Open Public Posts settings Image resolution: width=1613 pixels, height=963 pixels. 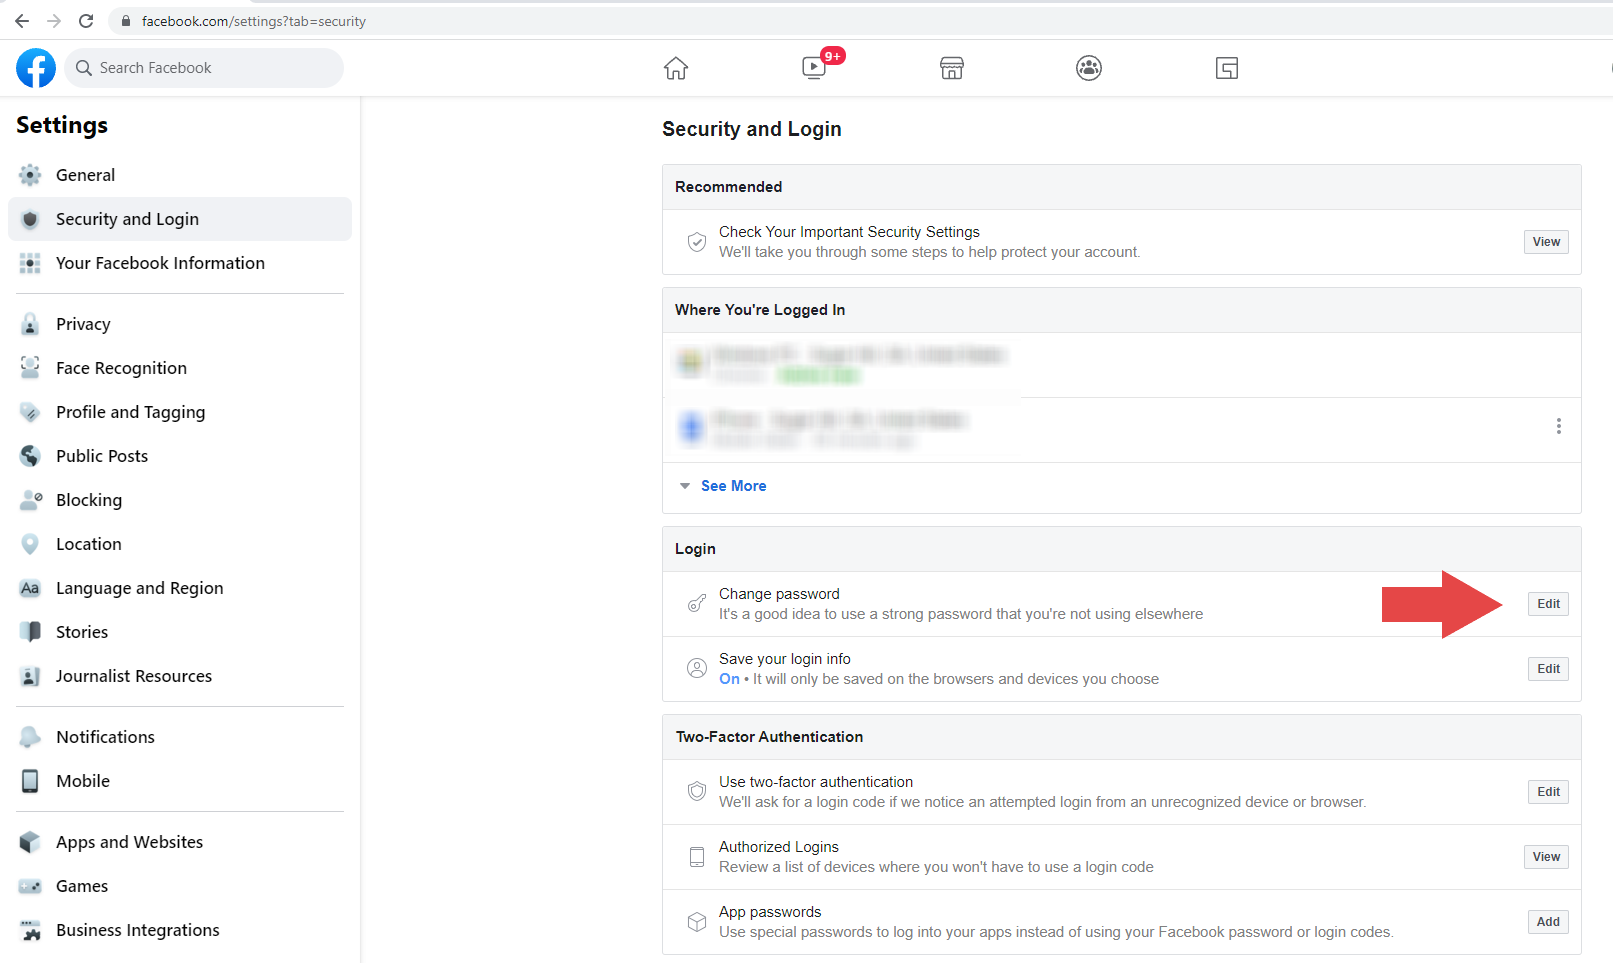tap(180, 456)
